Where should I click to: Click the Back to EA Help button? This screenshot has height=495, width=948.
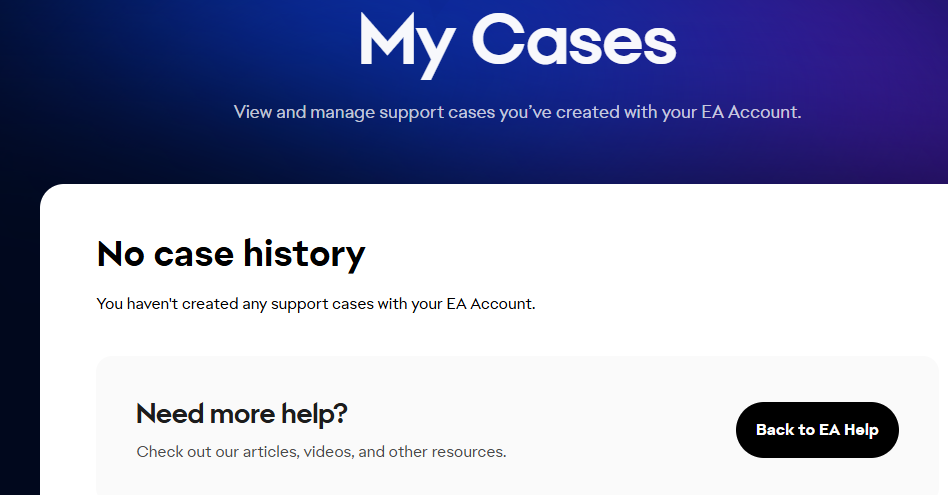pyautogui.click(x=817, y=430)
